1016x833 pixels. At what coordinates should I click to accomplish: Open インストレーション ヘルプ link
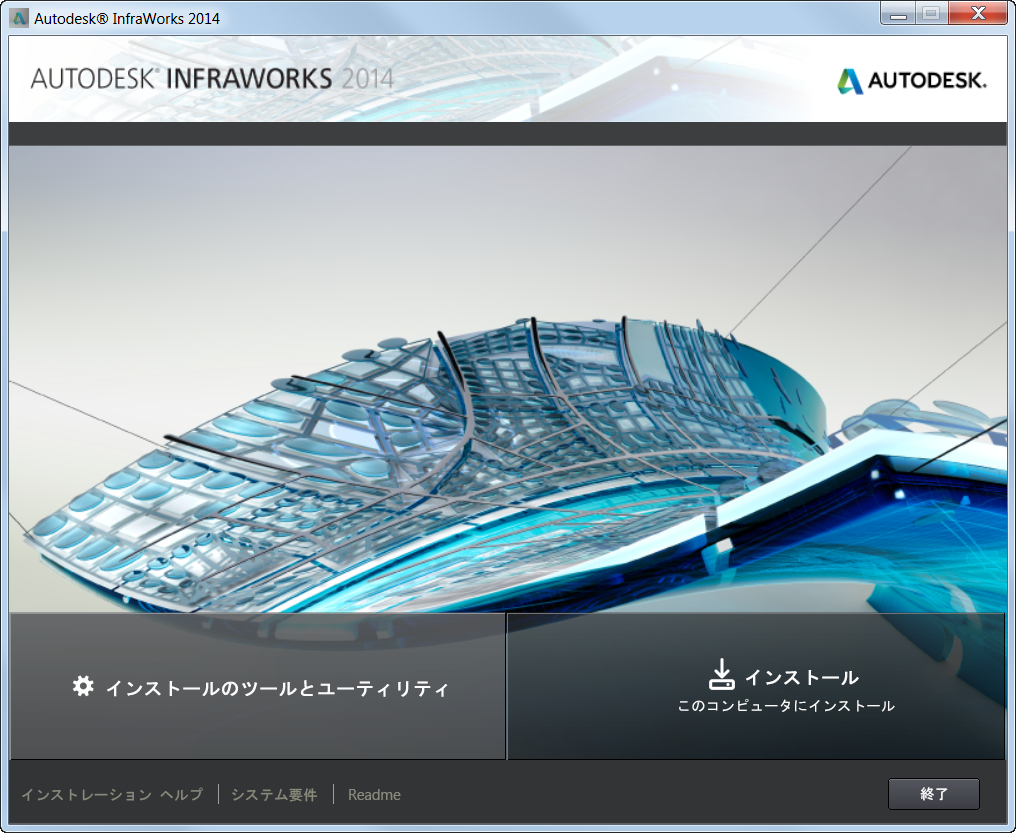click(112, 795)
